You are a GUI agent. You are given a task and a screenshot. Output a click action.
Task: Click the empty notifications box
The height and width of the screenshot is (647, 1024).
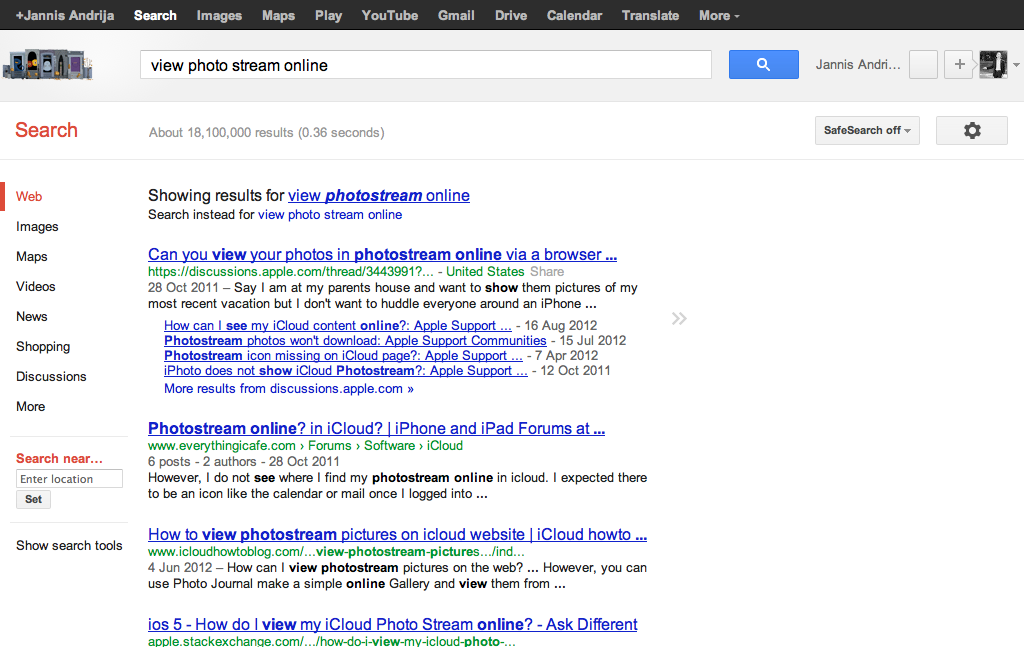click(923, 65)
